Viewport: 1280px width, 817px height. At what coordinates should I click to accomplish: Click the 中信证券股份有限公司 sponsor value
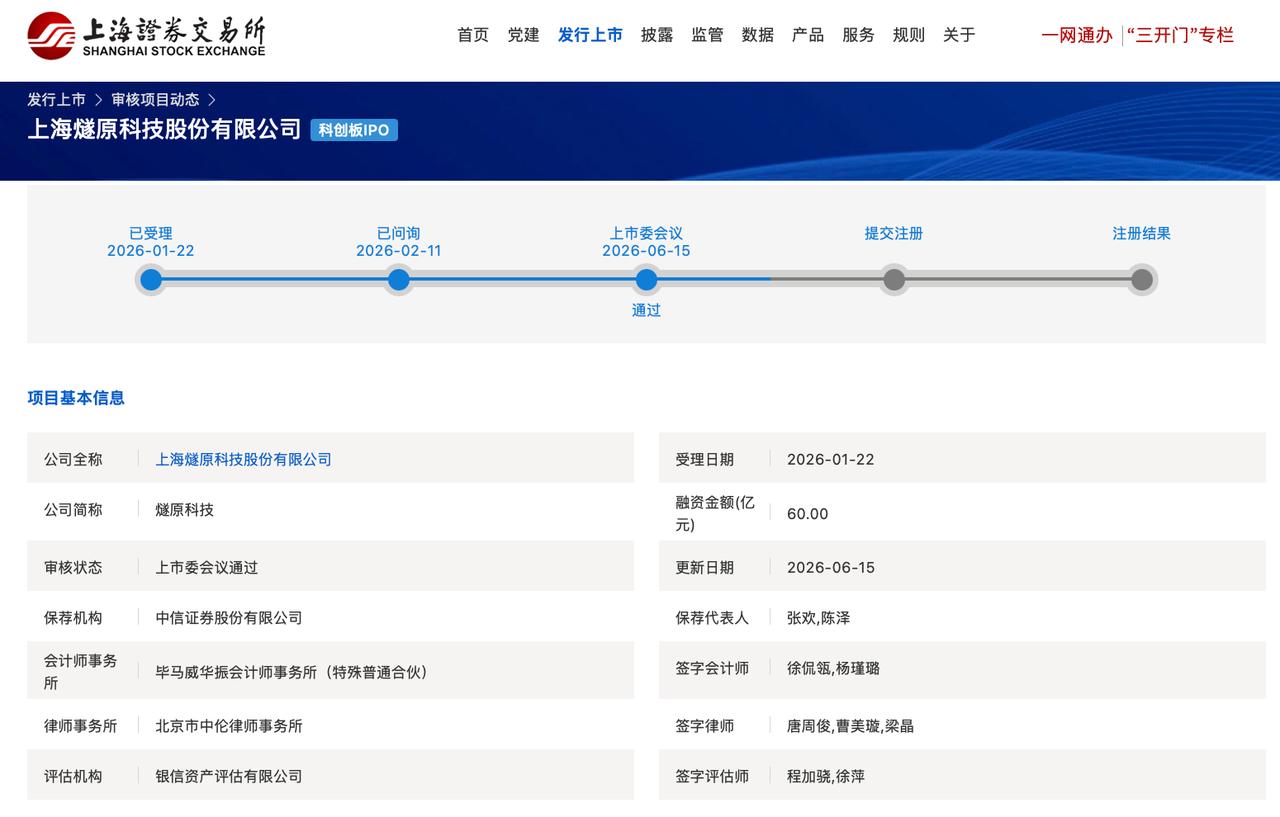pyautogui.click(x=228, y=617)
